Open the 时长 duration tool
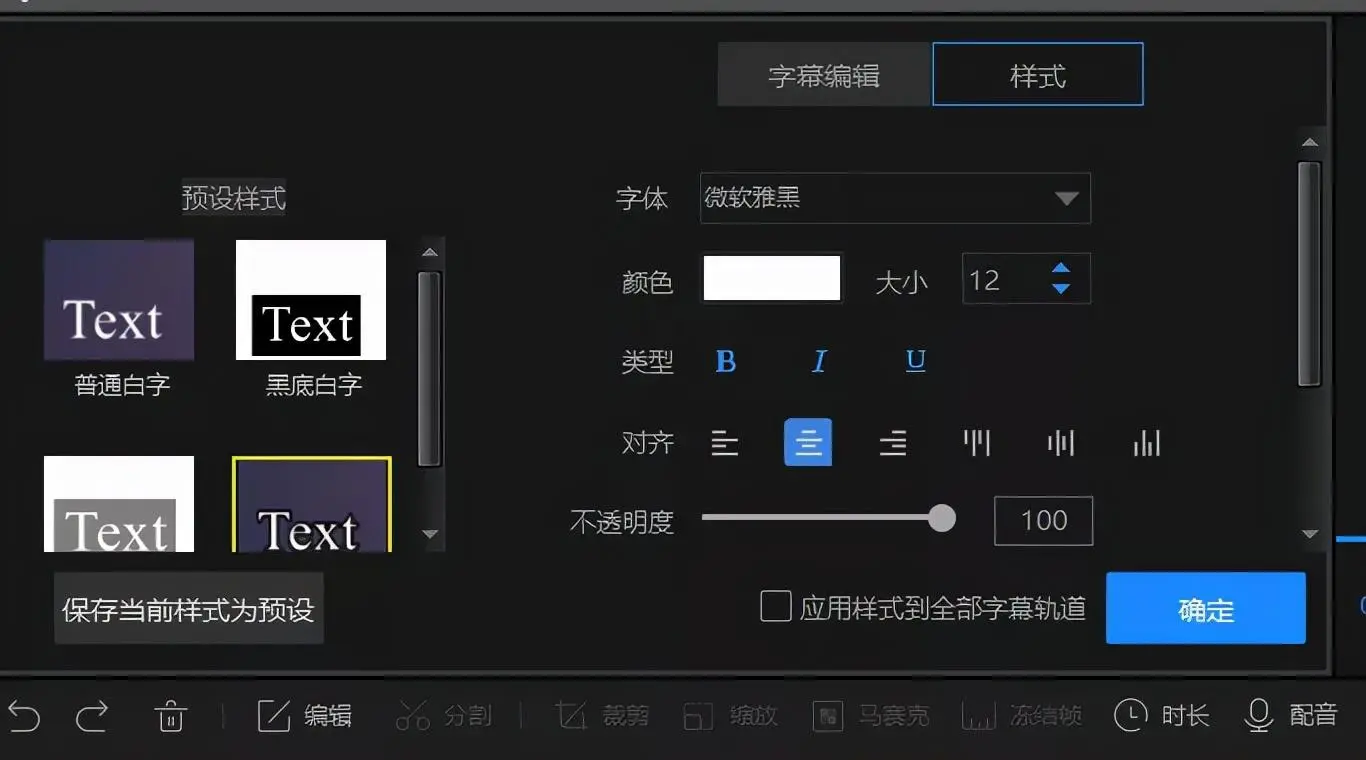1366x760 pixels. click(1160, 716)
